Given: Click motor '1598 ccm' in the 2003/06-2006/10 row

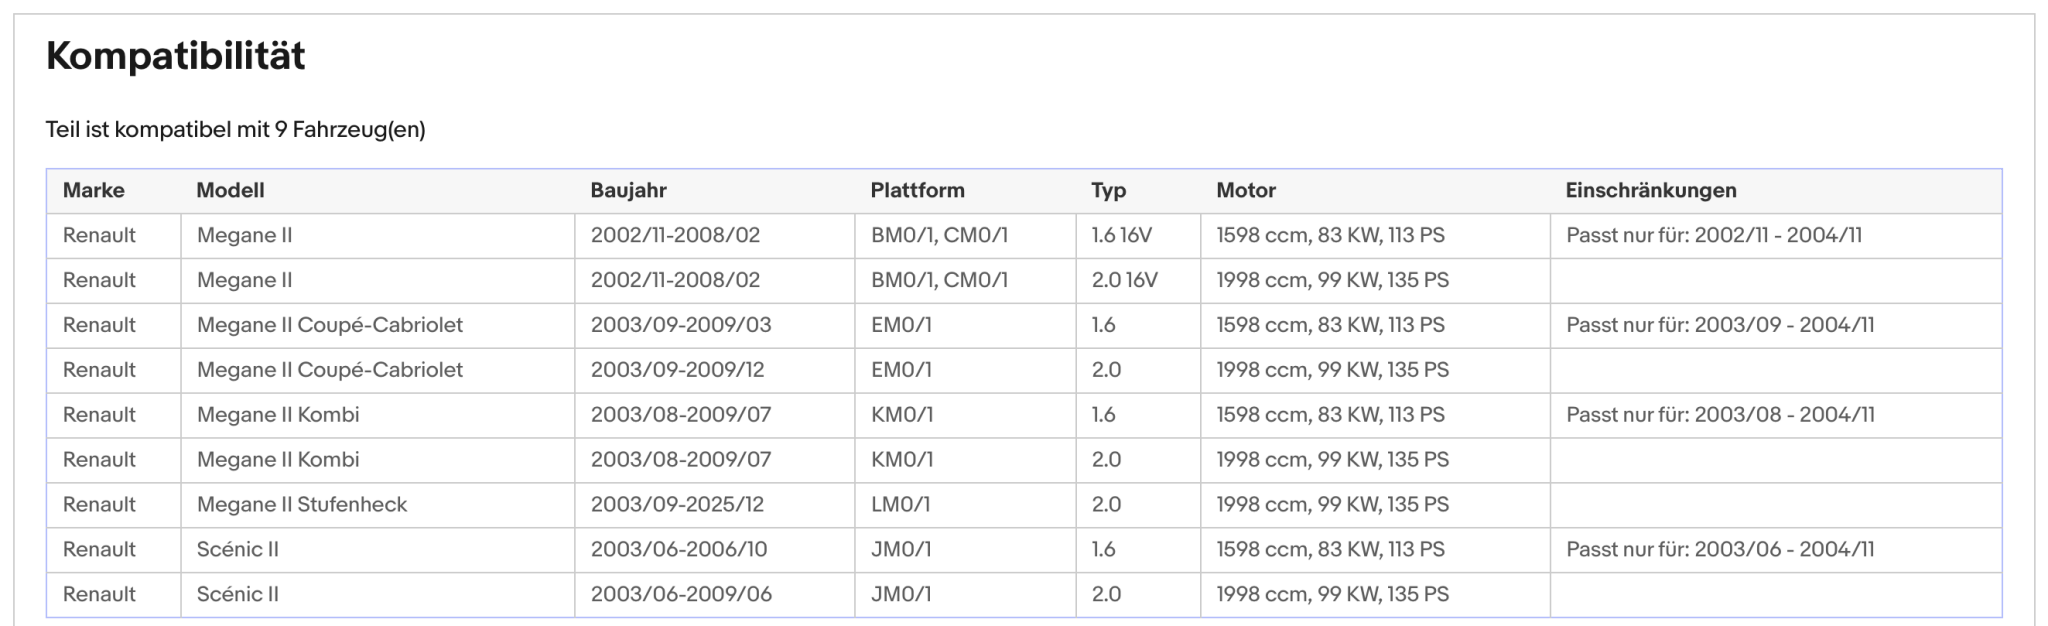Looking at the screenshot, I should tap(1331, 549).
